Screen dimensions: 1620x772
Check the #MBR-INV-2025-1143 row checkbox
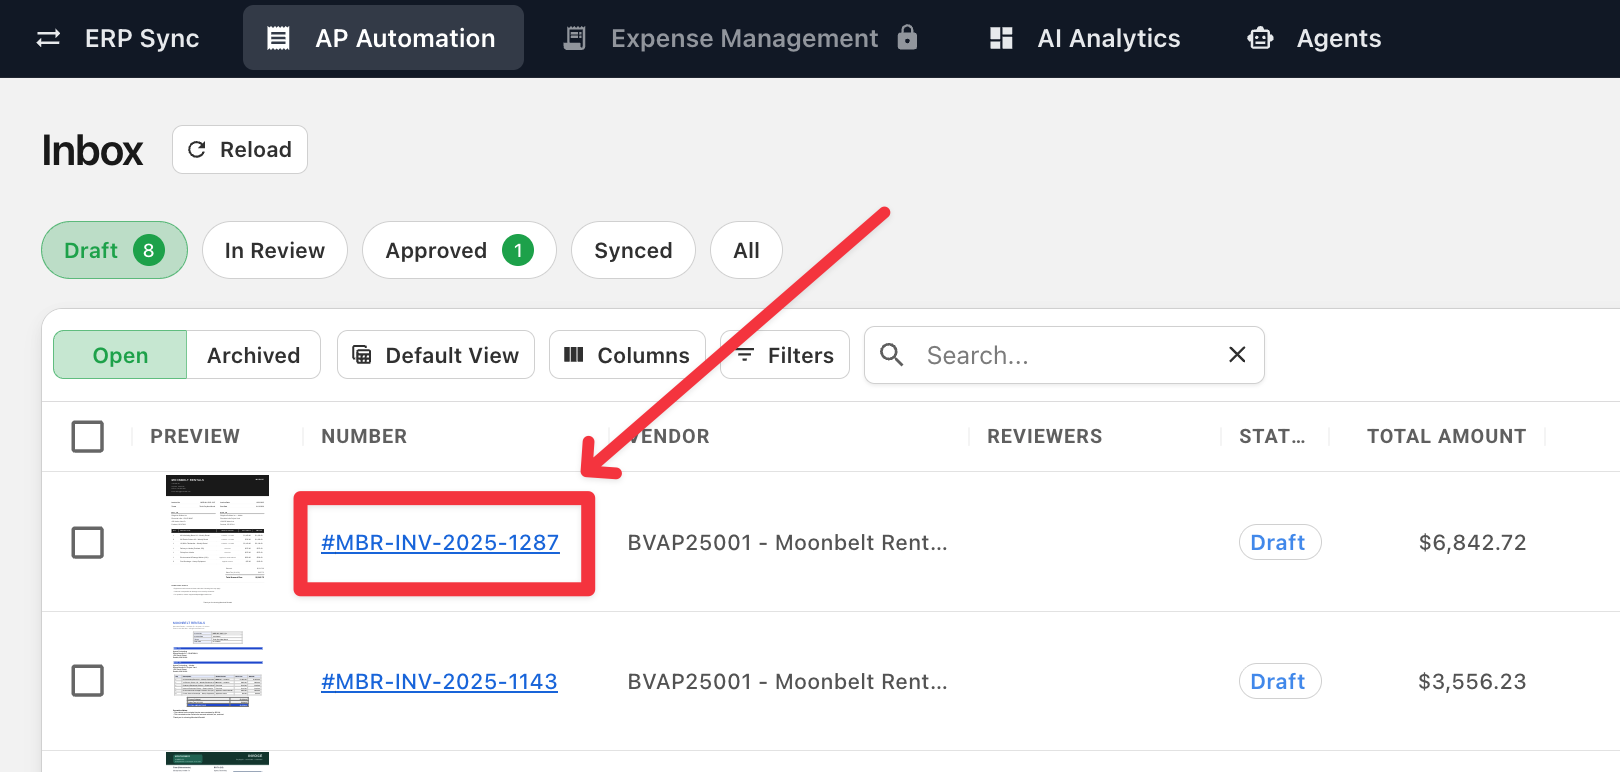coord(88,680)
